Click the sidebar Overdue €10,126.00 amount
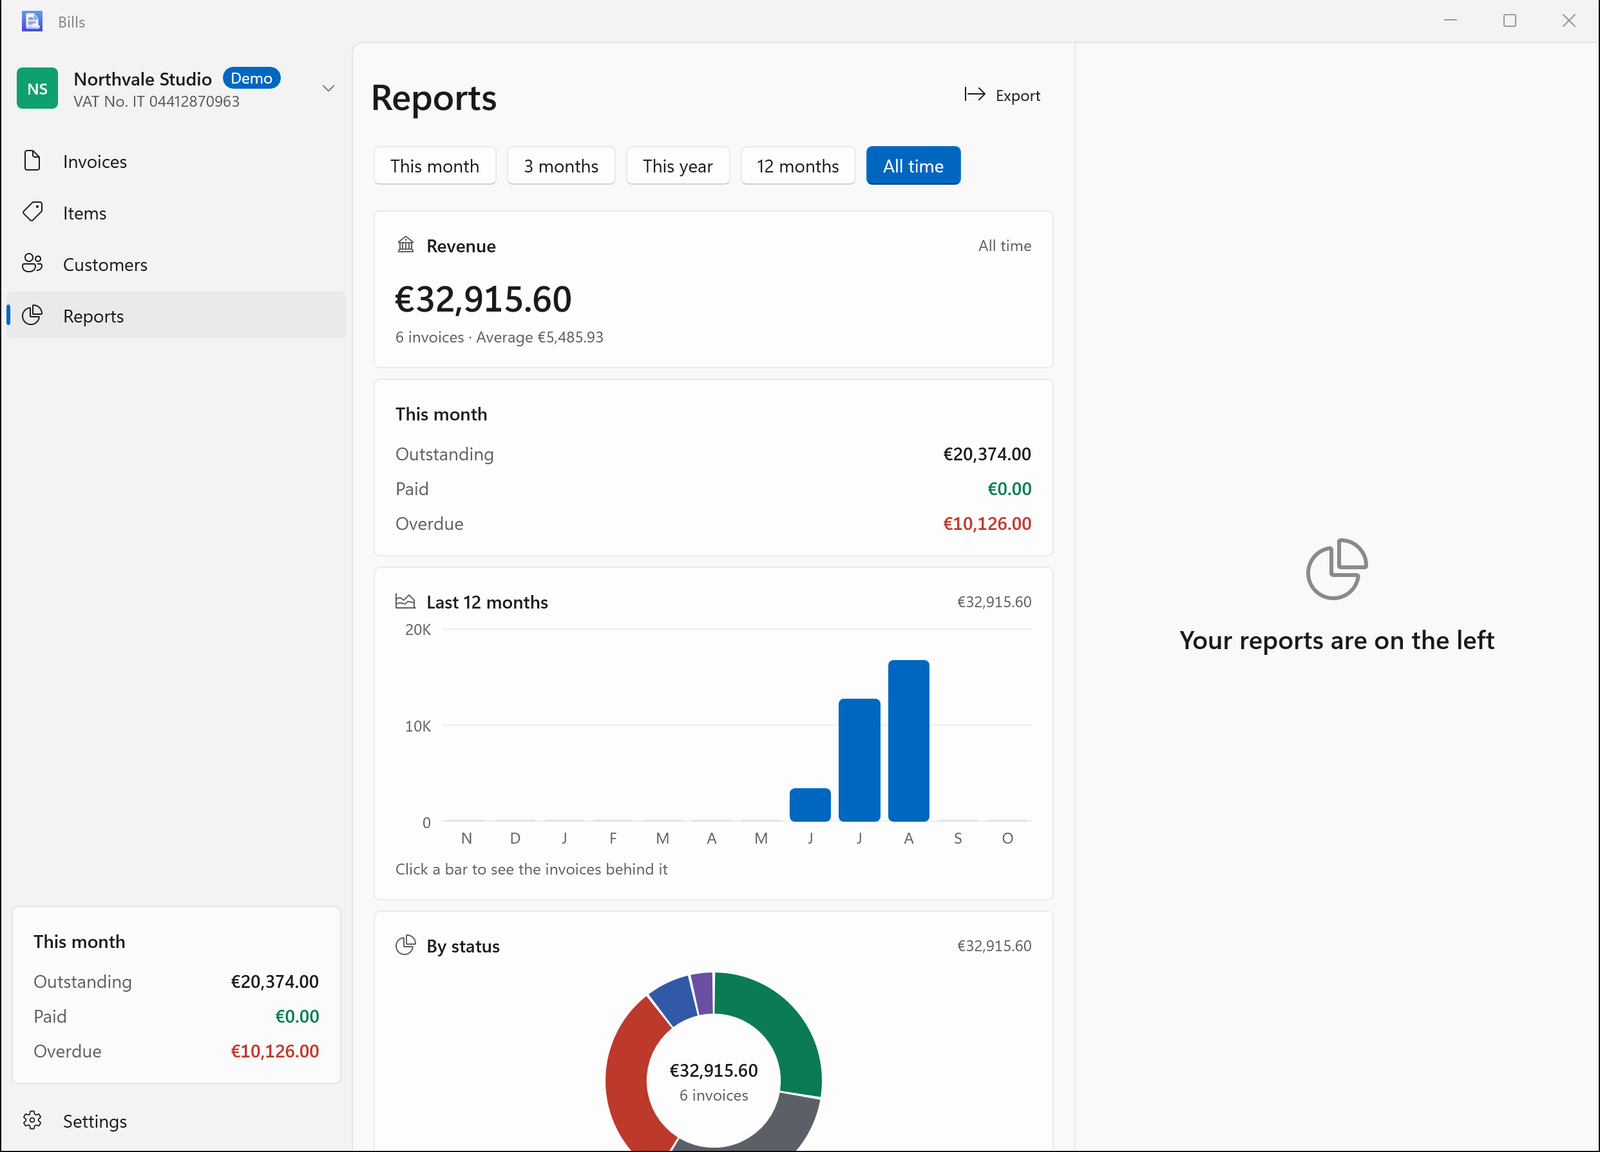This screenshot has height=1152, width=1600. pos(275,1051)
